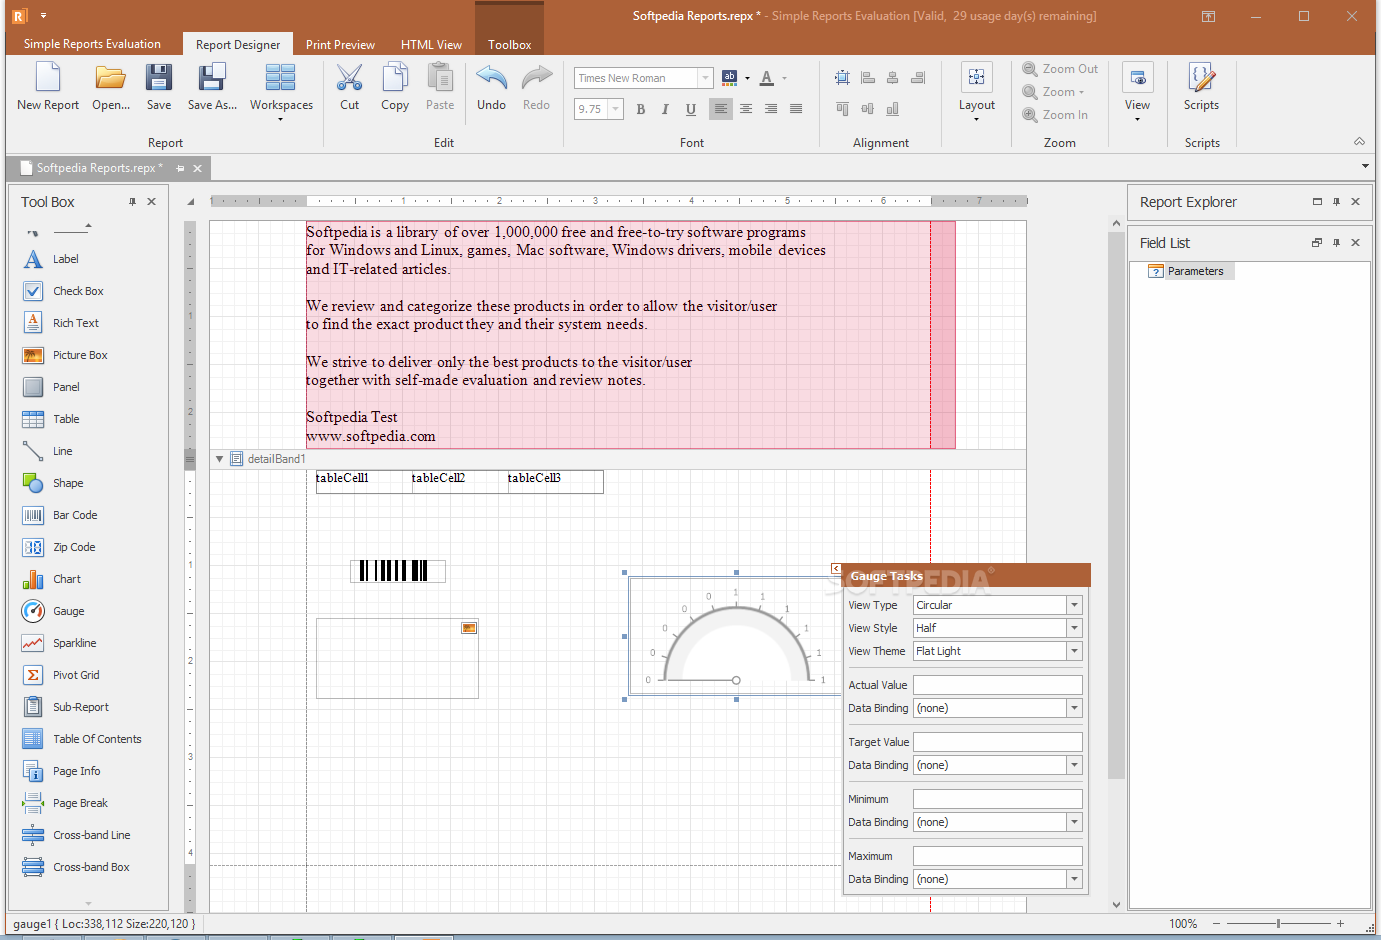This screenshot has width=1381, height=940.
Task: Open the View Style dropdown
Action: [1074, 628]
